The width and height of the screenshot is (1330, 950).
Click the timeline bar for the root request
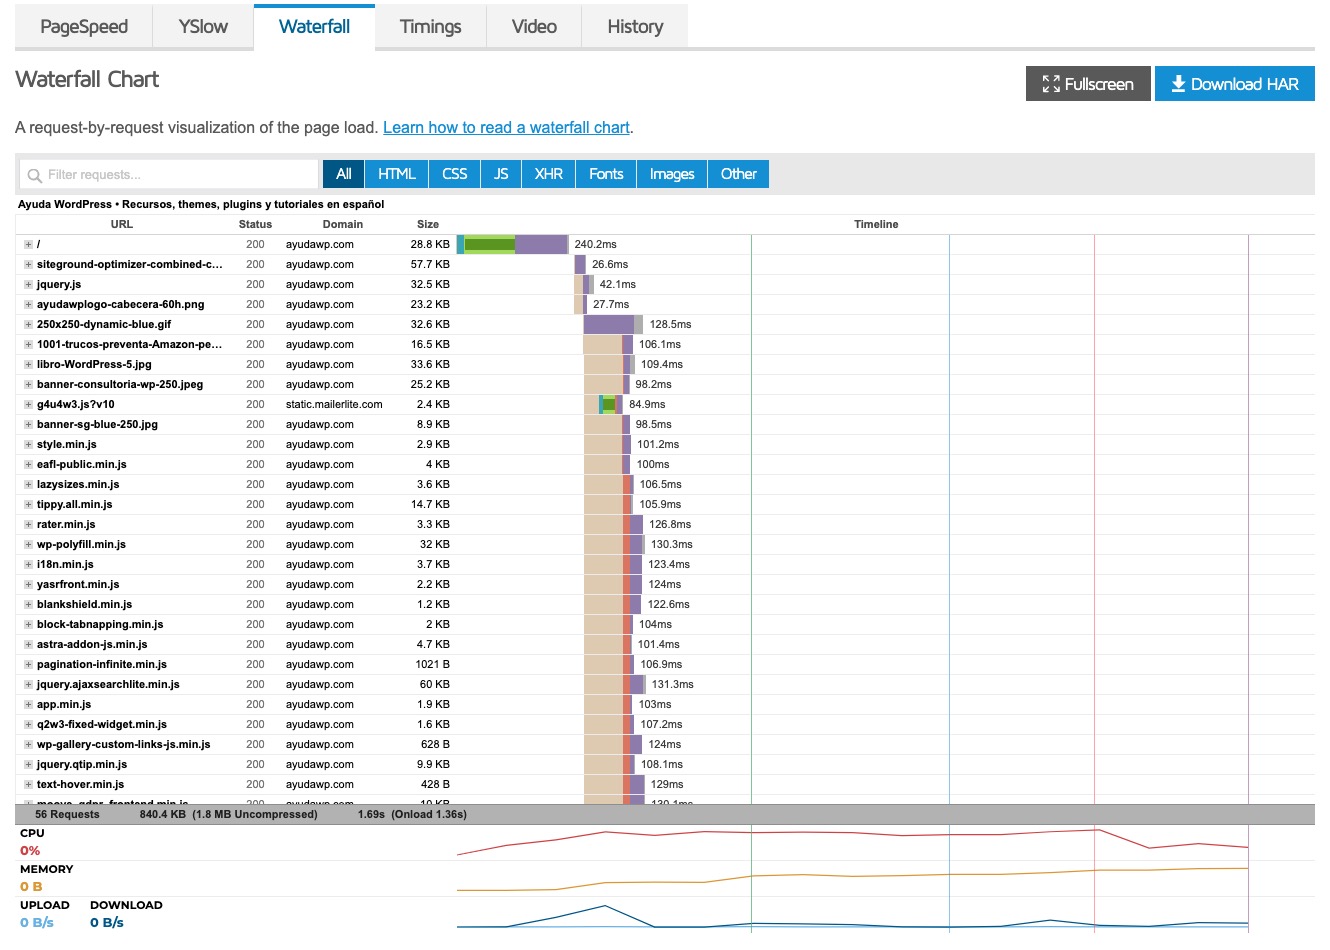pyautogui.click(x=513, y=245)
